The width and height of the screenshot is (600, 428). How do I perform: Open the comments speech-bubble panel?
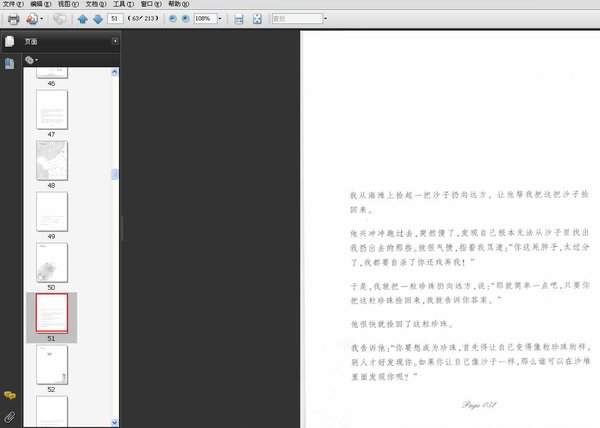(x=10, y=395)
